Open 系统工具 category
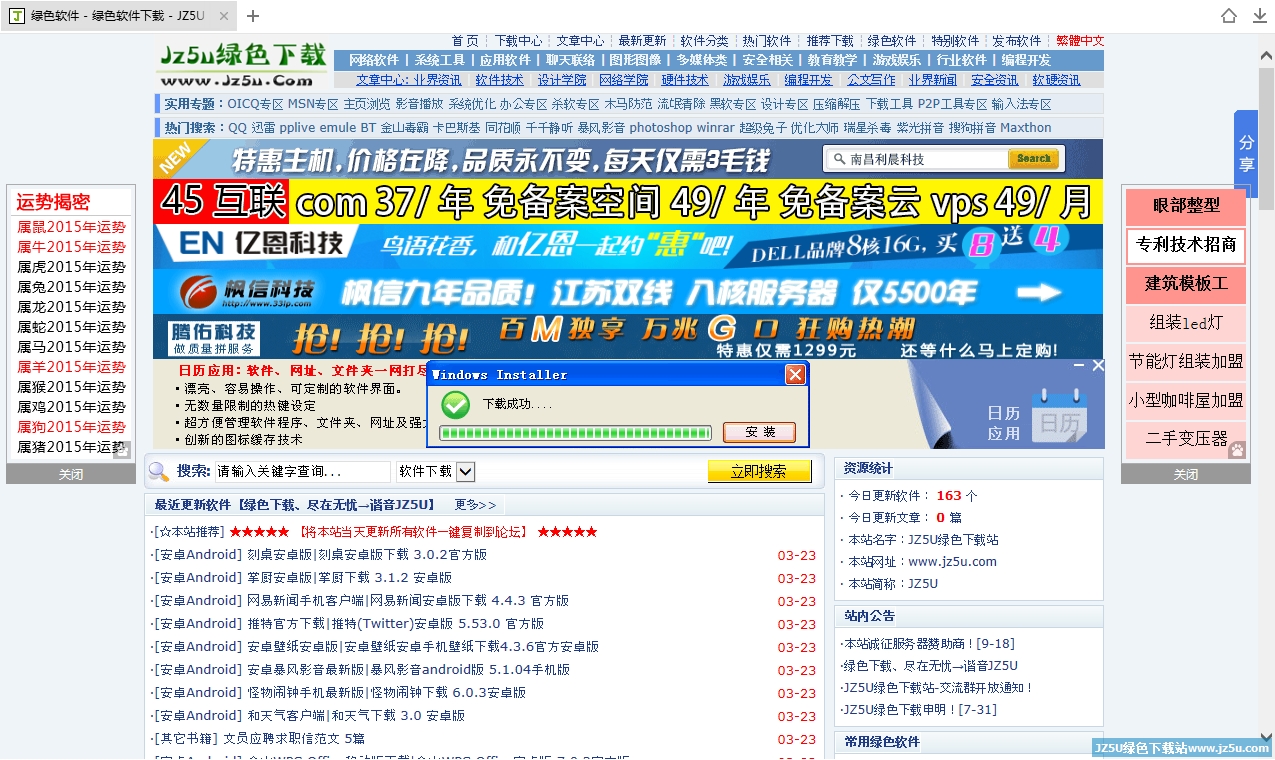 [440, 60]
